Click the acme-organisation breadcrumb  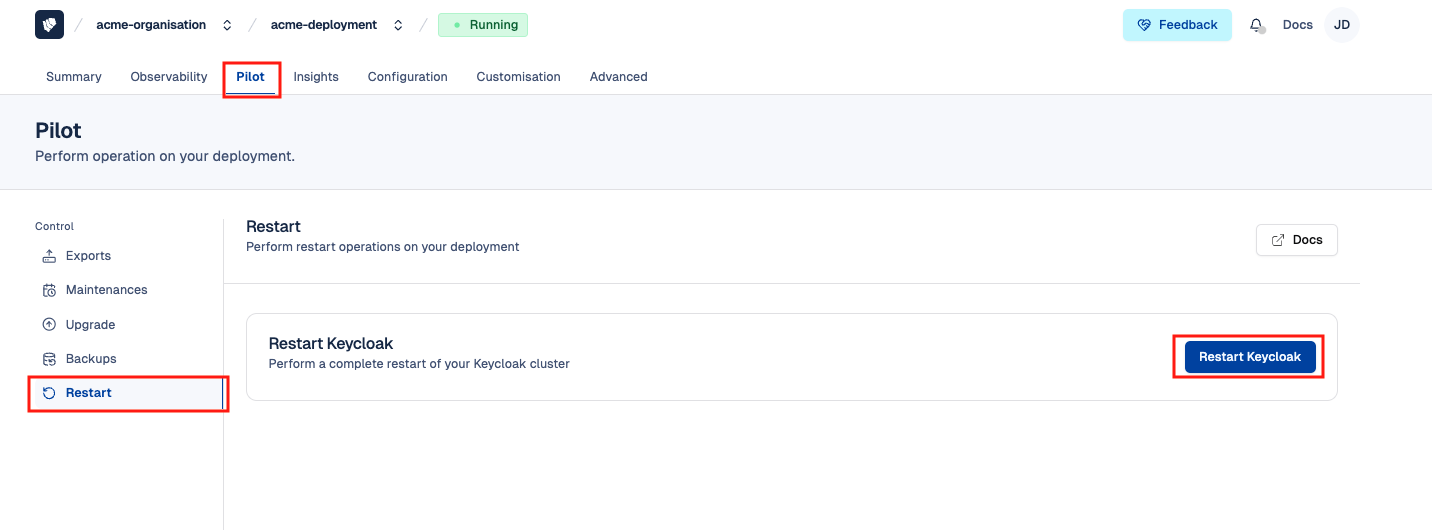(x=151, y=25)
